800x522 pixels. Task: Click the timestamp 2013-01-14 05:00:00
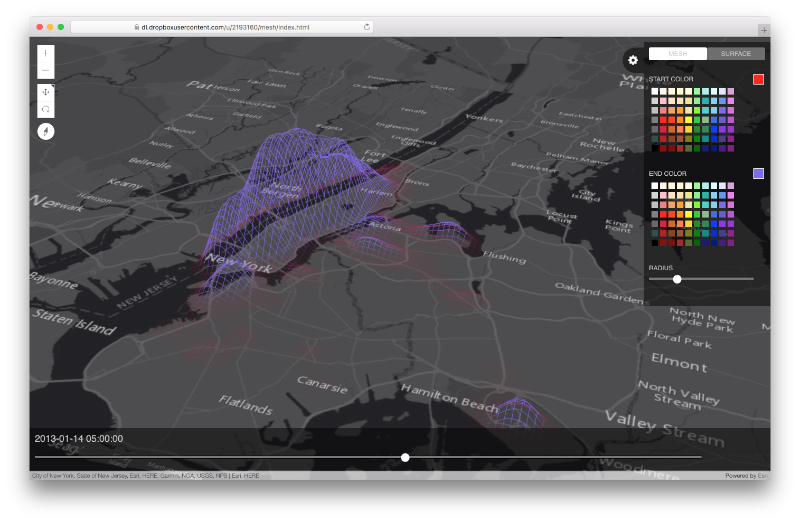click(79, 439)
